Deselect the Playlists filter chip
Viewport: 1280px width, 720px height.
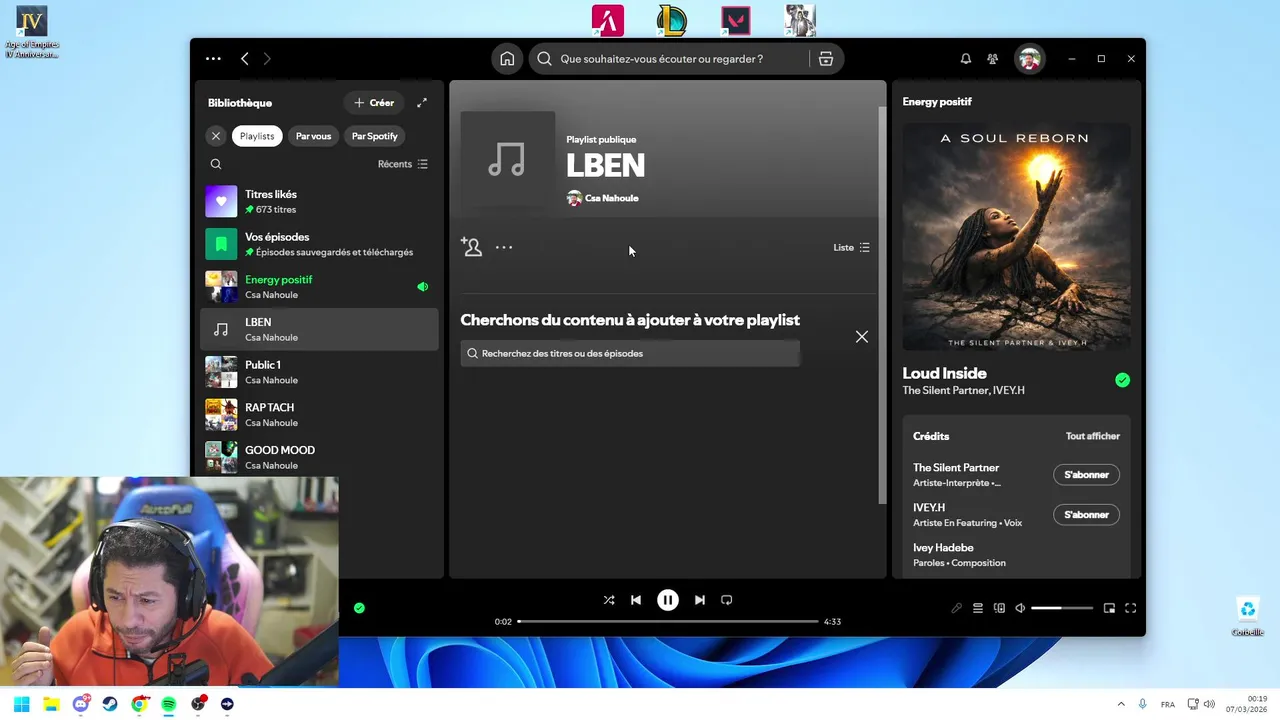pos(257,136)
